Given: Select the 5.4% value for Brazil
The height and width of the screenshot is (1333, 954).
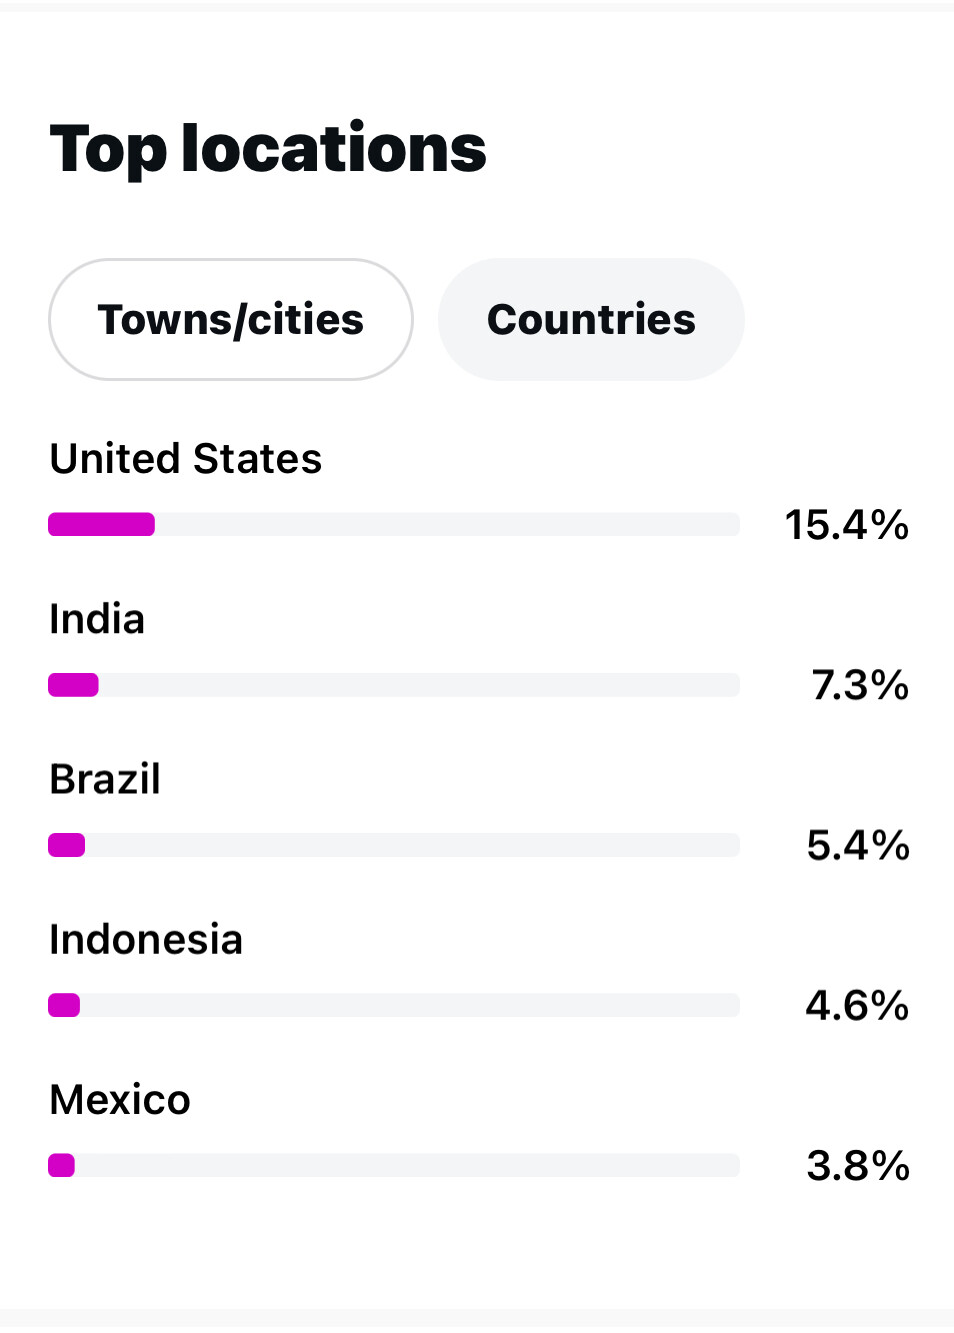Looking at the screenshot, I should pyautogui.click(x=857, y=845).
